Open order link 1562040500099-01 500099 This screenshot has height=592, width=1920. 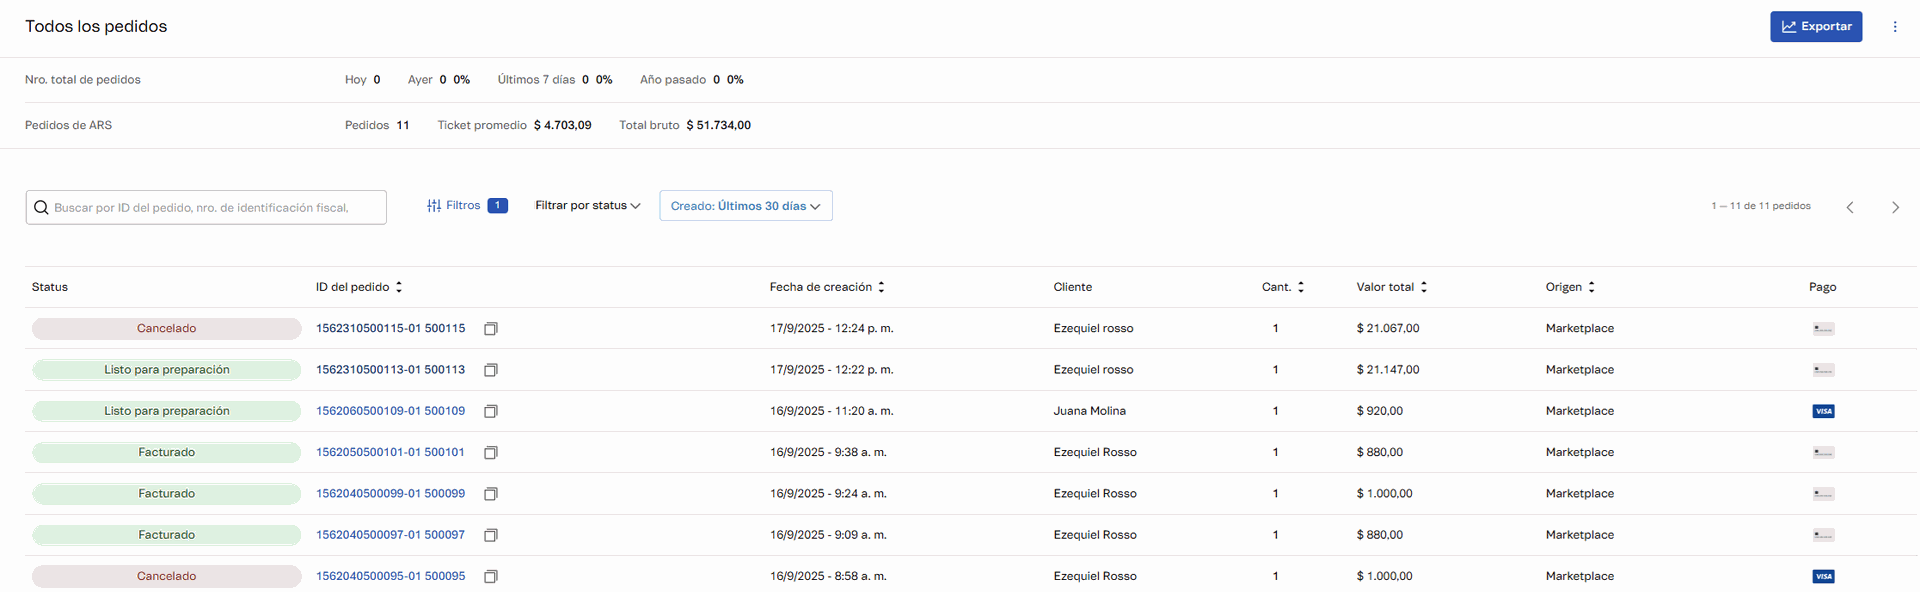click(x=390, y=494)
